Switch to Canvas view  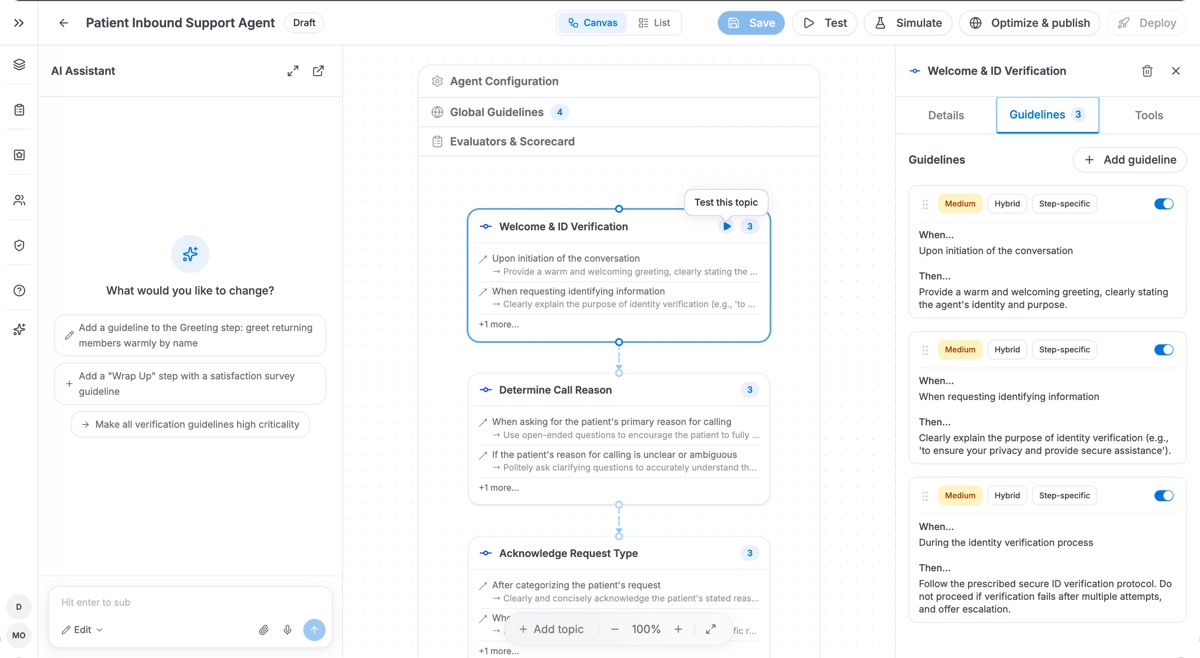[x=592, y=23]
